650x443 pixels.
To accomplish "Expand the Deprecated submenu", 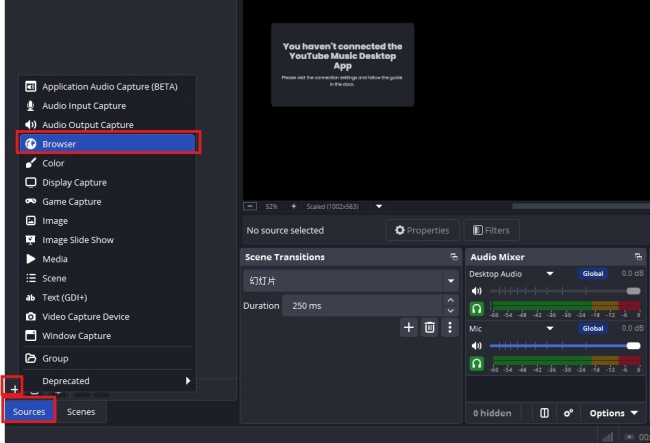I will [x=107, y=380].
